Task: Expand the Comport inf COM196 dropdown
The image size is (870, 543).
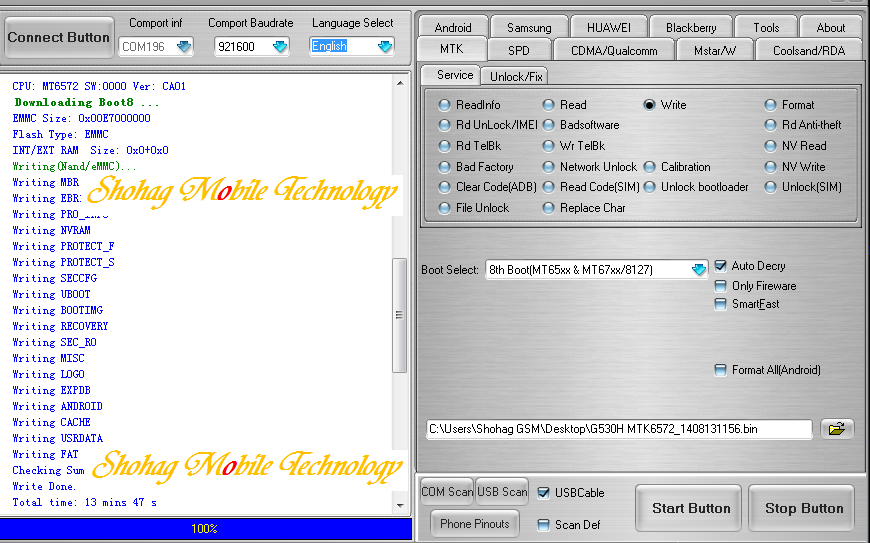Action: coord(184,47)
